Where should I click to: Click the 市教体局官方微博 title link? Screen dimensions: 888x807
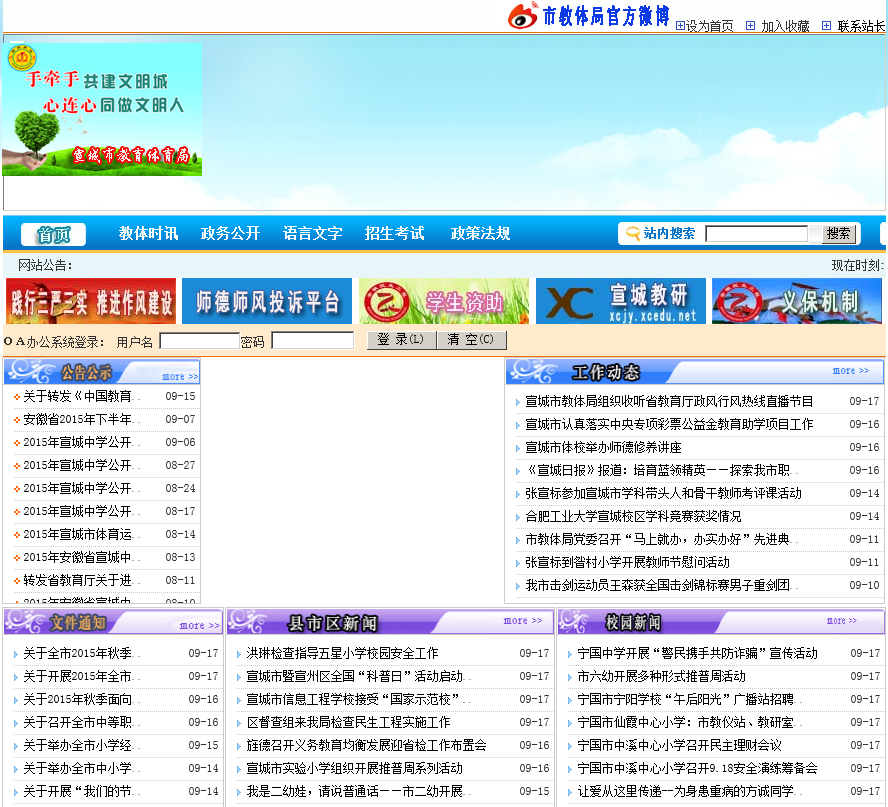606,16
